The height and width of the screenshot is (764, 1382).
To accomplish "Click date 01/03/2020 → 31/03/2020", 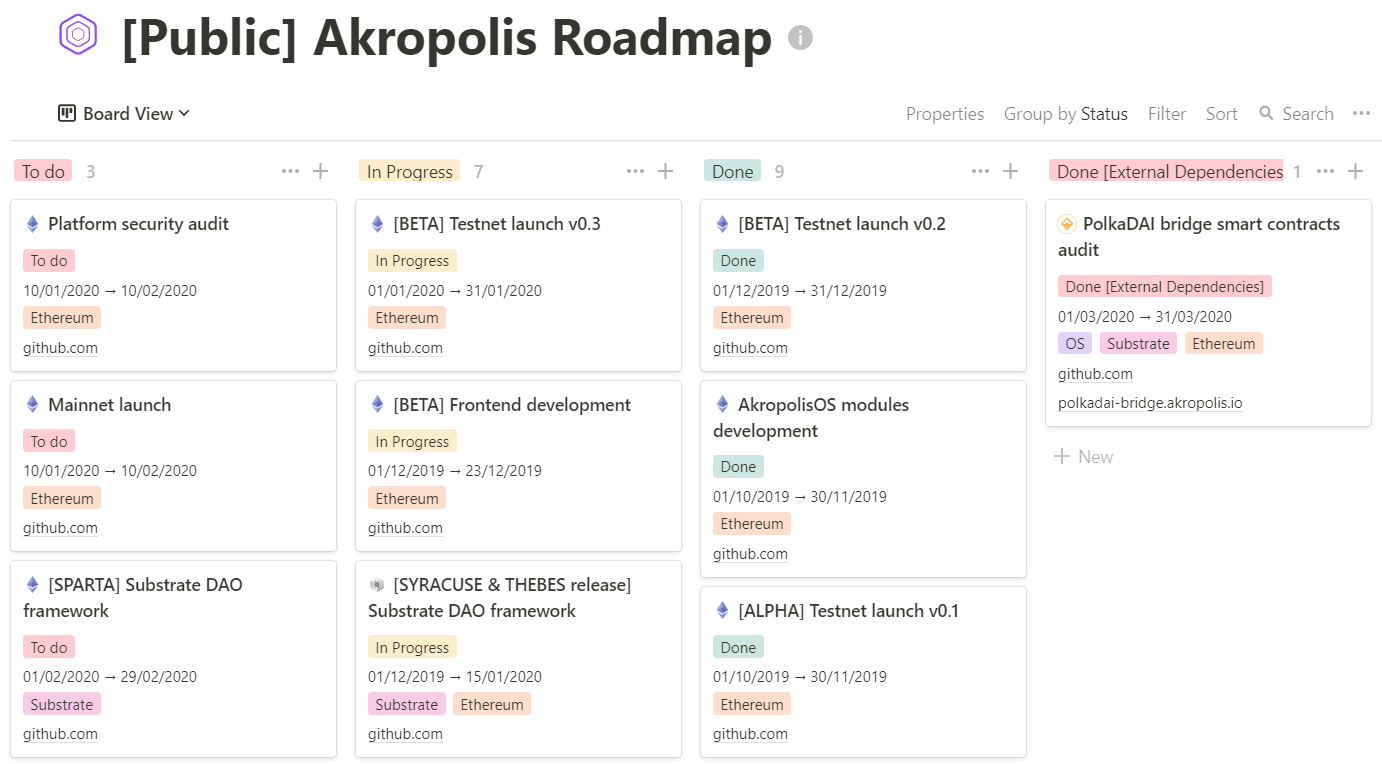I will 1145,317.
